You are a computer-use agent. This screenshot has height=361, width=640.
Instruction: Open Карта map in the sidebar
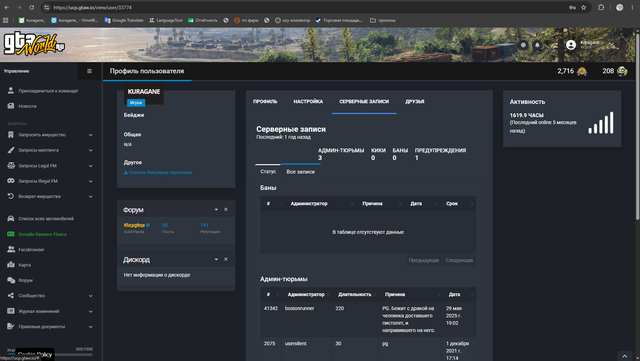coord(24,265)
